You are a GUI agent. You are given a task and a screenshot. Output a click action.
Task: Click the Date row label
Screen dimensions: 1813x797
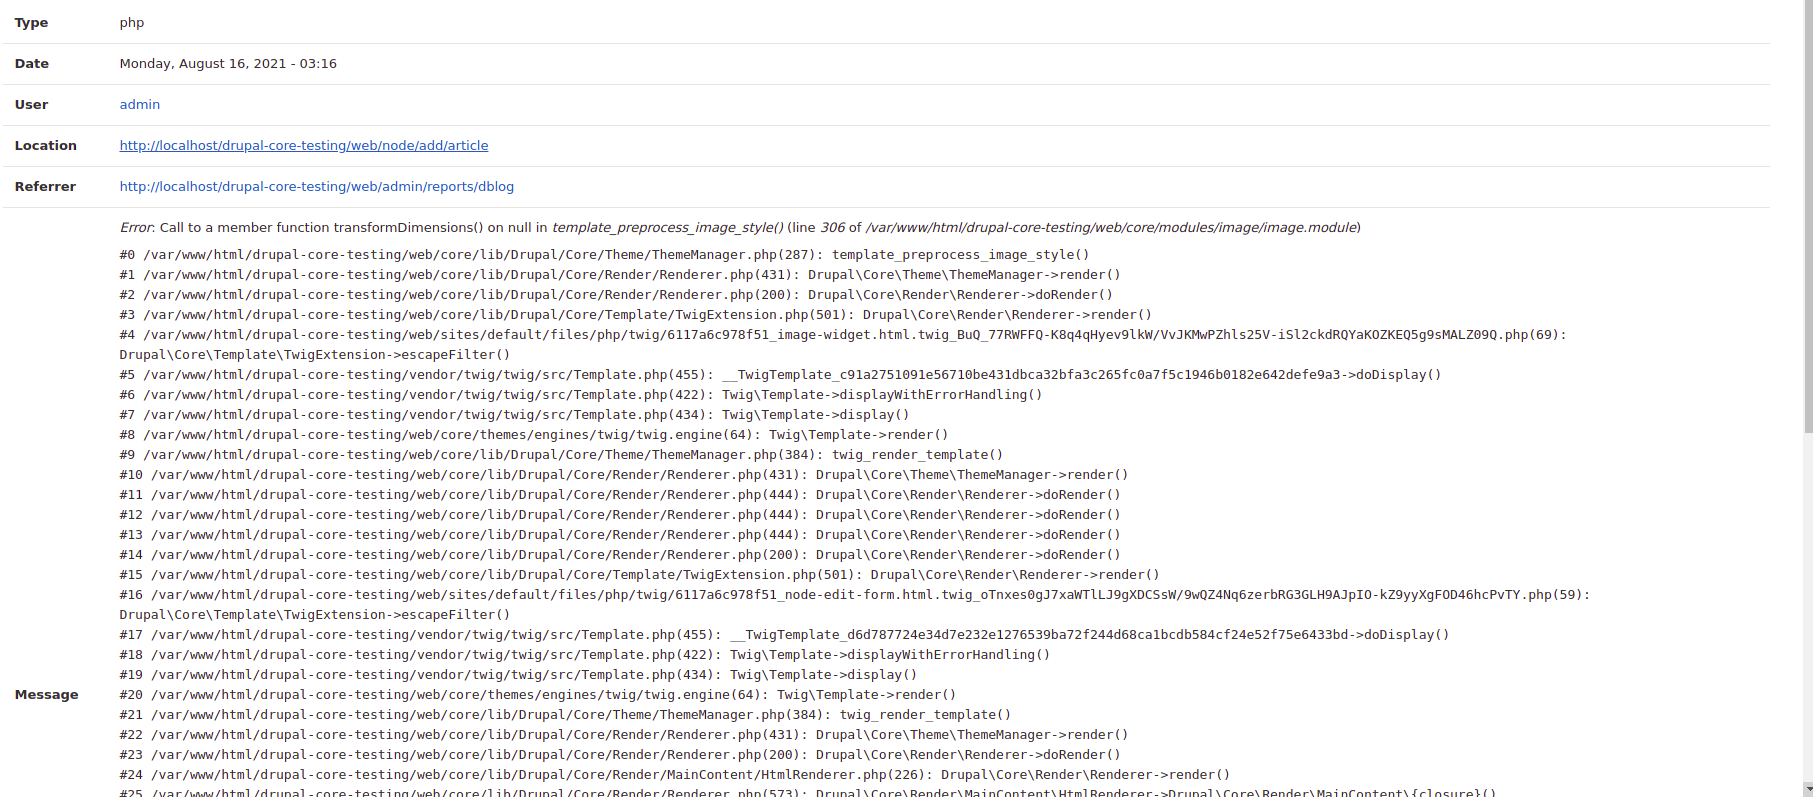pyautogui.click(x=32, y=64)
